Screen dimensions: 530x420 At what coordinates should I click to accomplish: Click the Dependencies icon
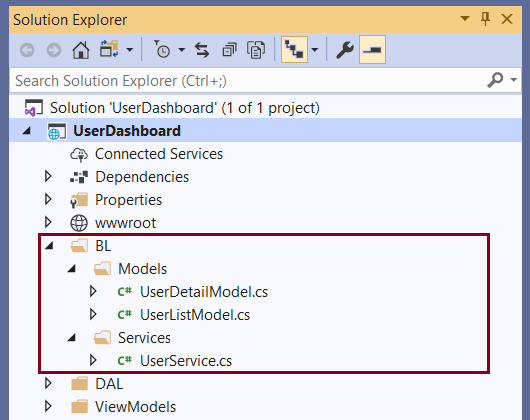pyautogui.click(x=79, y=177)
